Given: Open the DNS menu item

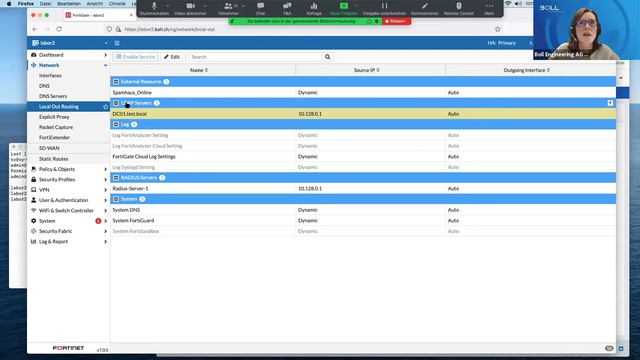Looking at the screenshot, I should tap(44, 86).
